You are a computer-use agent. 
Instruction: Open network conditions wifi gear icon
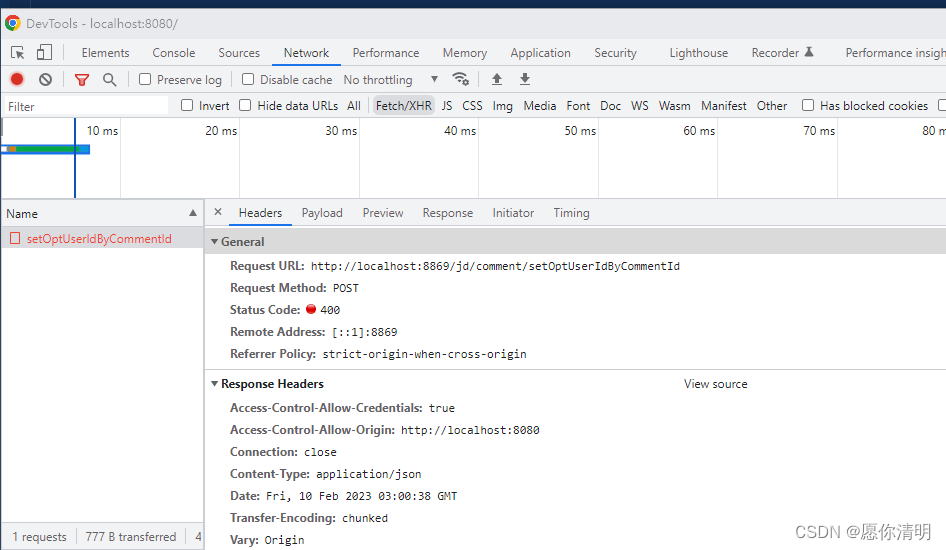pyautogui.click(x=460, y=79)
